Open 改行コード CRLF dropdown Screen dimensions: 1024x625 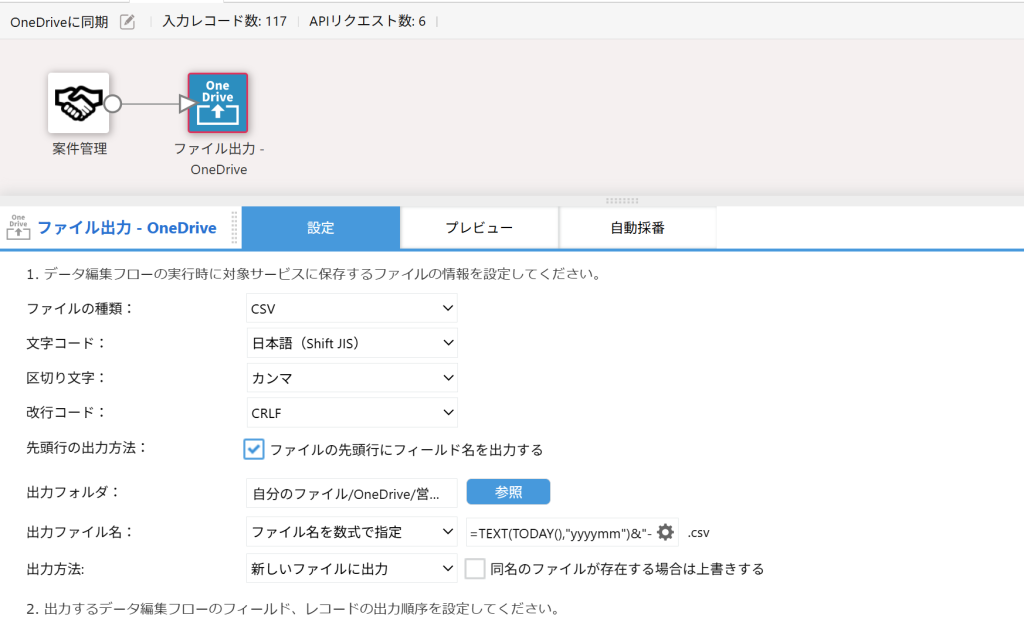[352, 413]
